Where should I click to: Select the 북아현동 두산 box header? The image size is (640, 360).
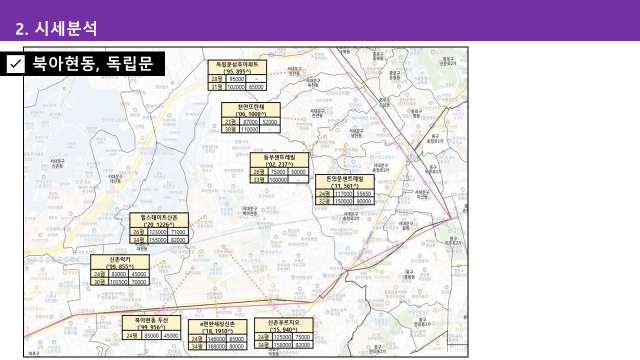151,323
